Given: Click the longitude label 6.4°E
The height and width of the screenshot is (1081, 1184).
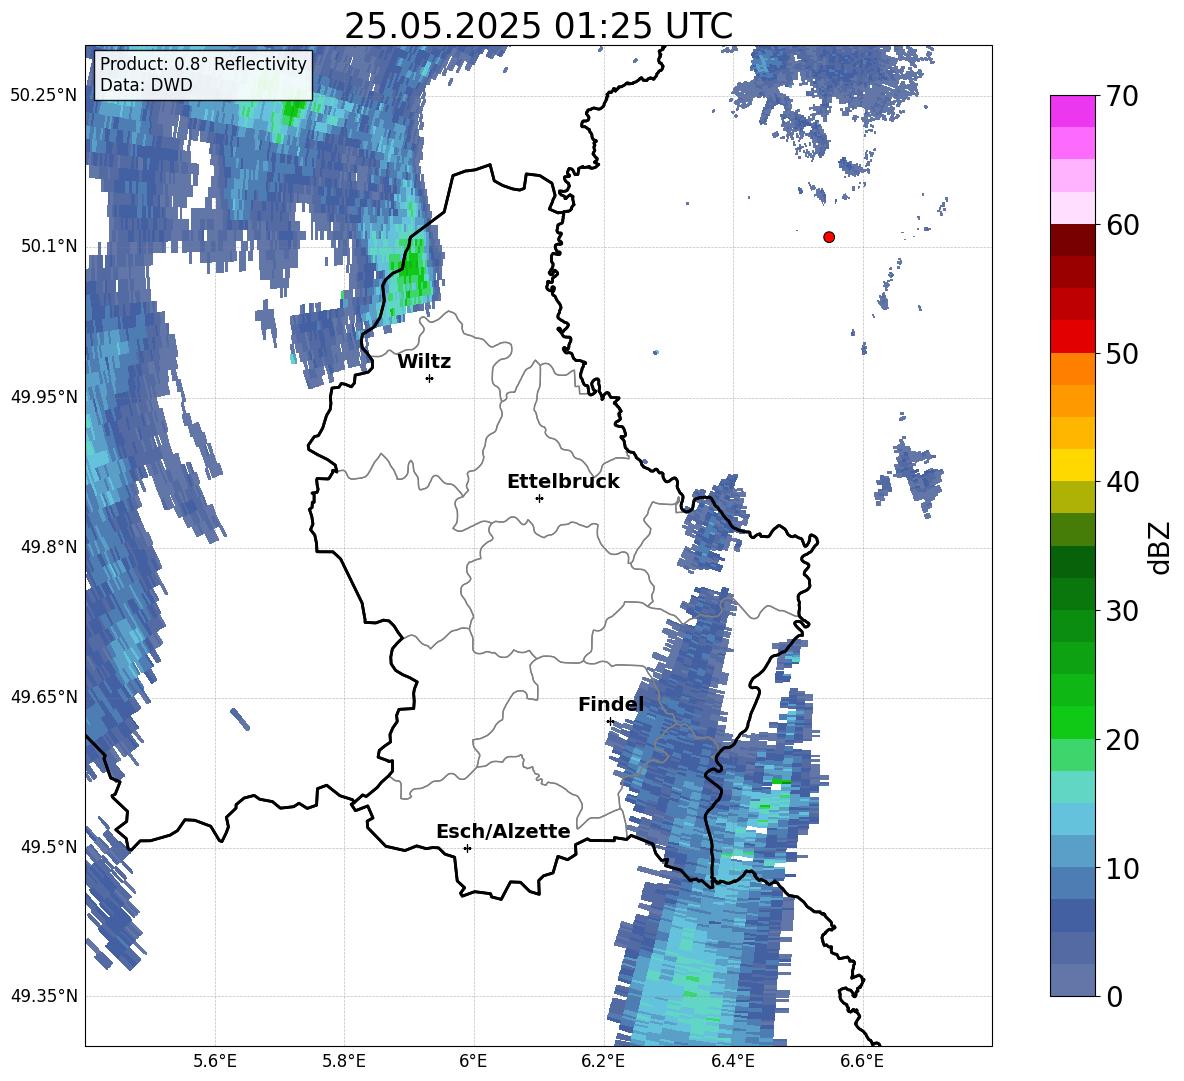Looking at the screenshot, I should pyautogui.click(x=732, y=1061).
